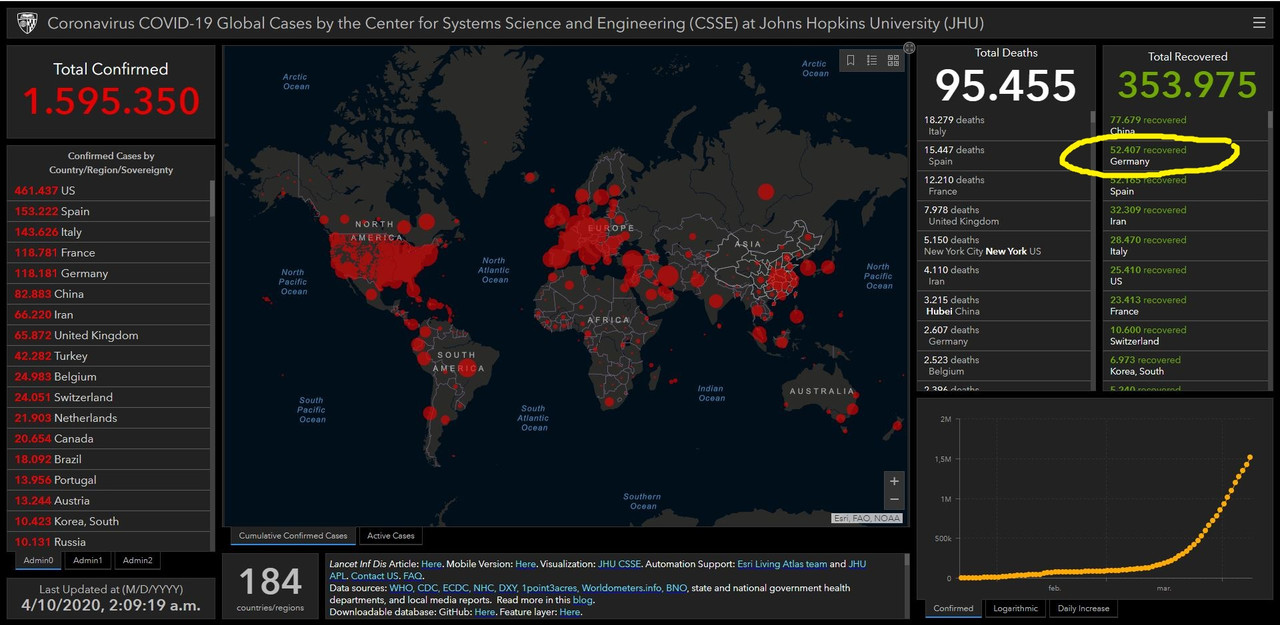This screenshot has height=625, width=1280.
Task: Select Portugal in confirmed cases list
Action: point(109,480)
